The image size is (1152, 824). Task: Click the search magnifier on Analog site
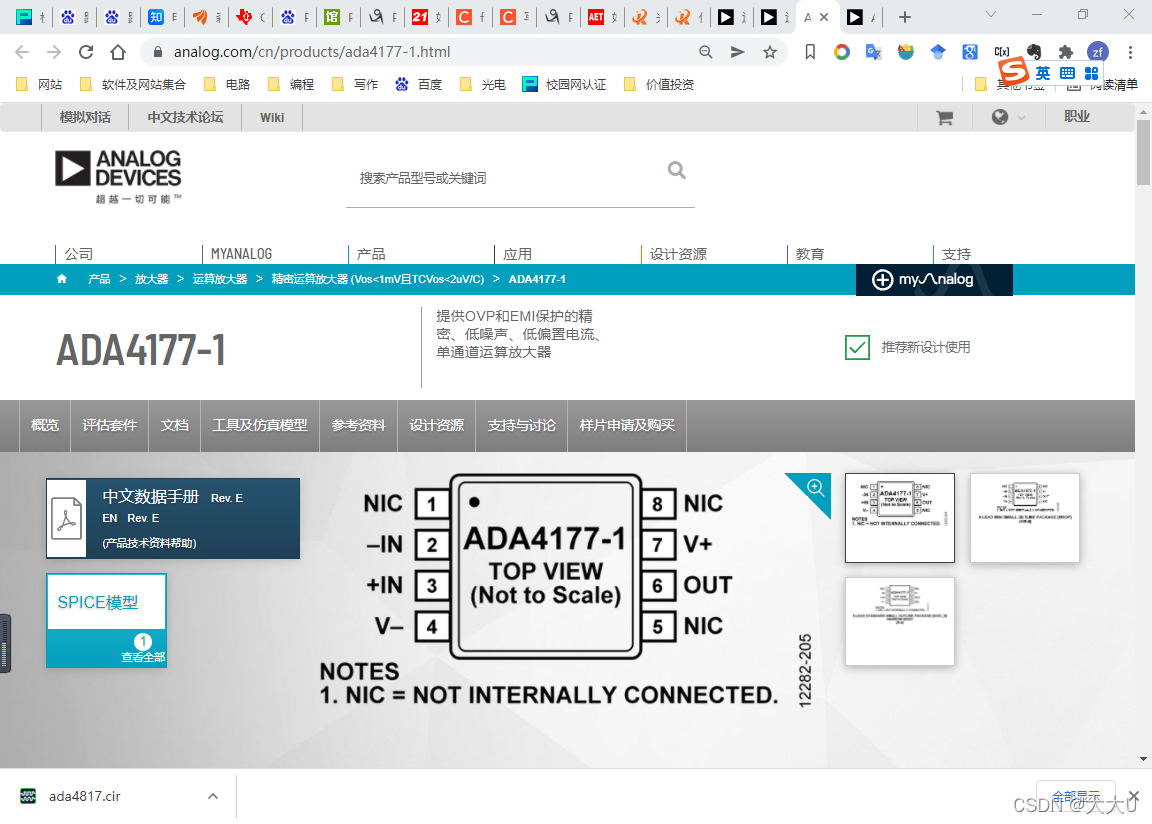(x=677, y=170)
